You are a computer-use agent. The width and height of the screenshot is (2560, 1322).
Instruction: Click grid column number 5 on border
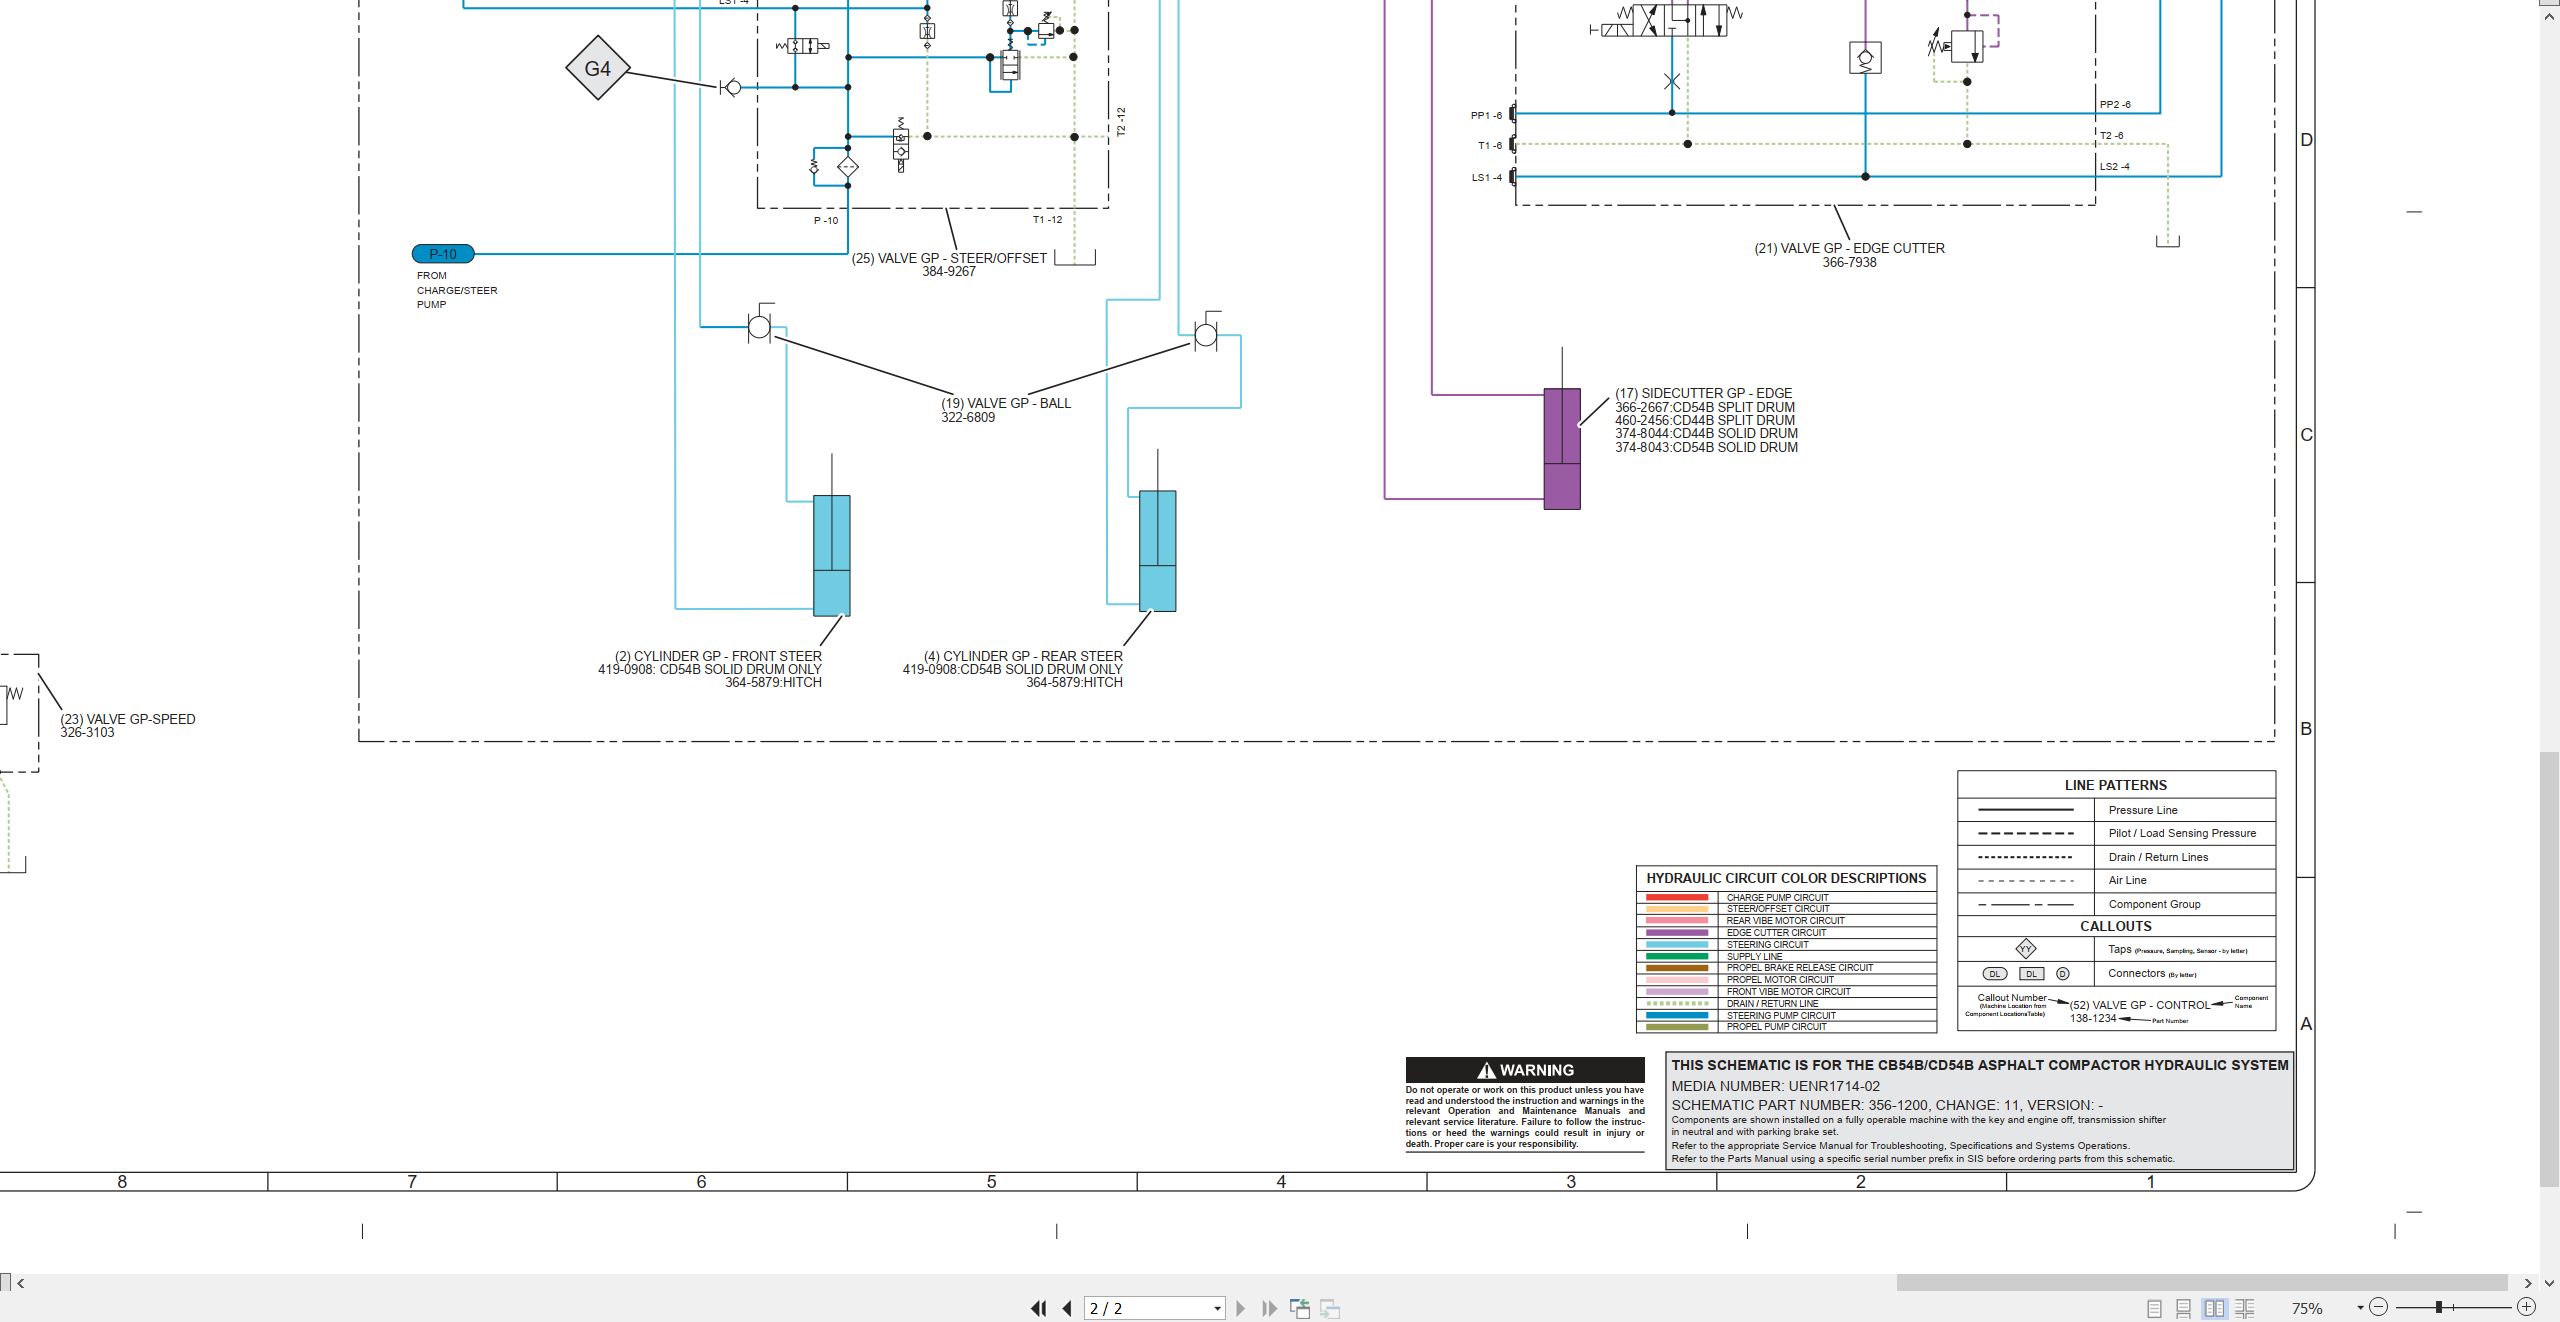[991, 1182]
